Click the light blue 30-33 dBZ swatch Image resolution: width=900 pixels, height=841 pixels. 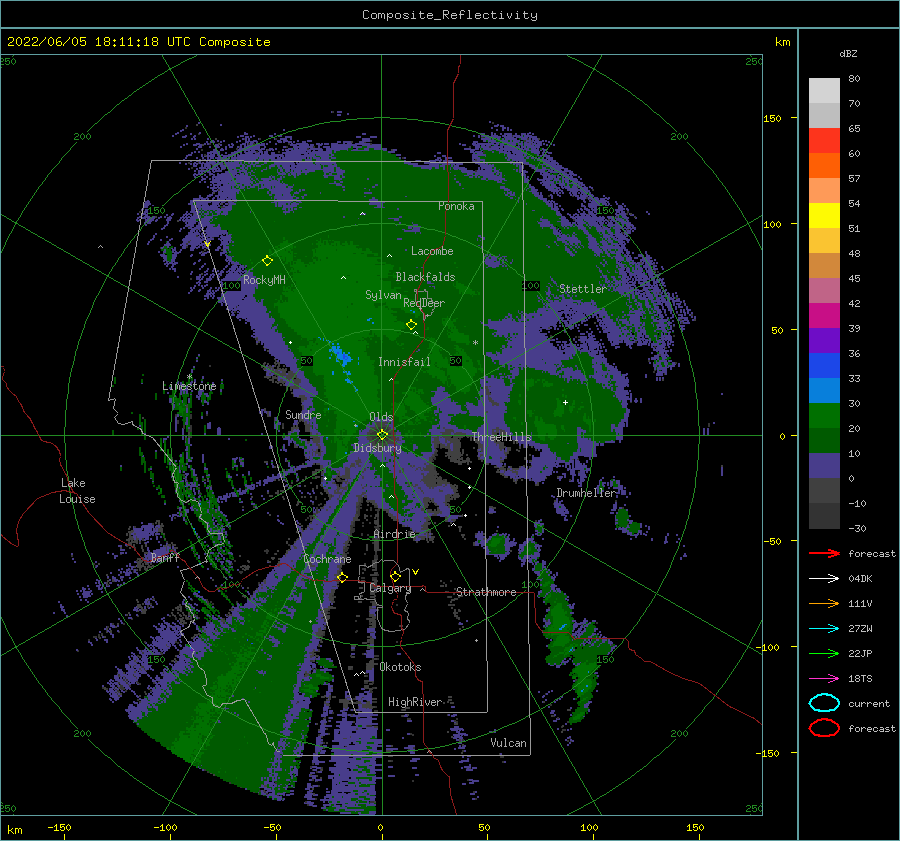824,391
